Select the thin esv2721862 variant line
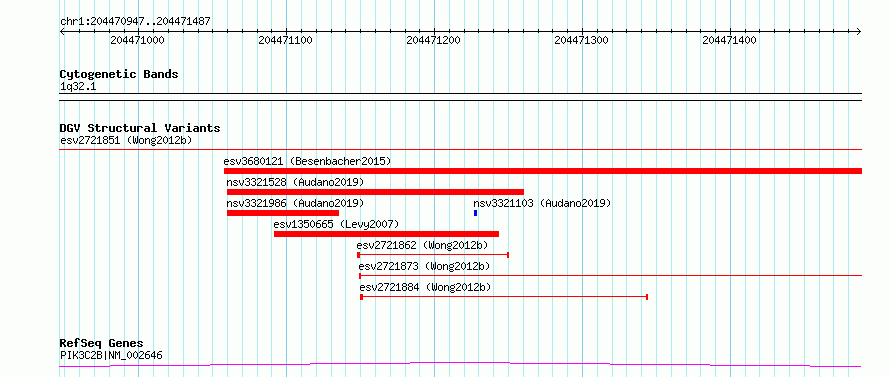Image resolution: width=890 pixels, height=377 pixels. click(433, 255)
